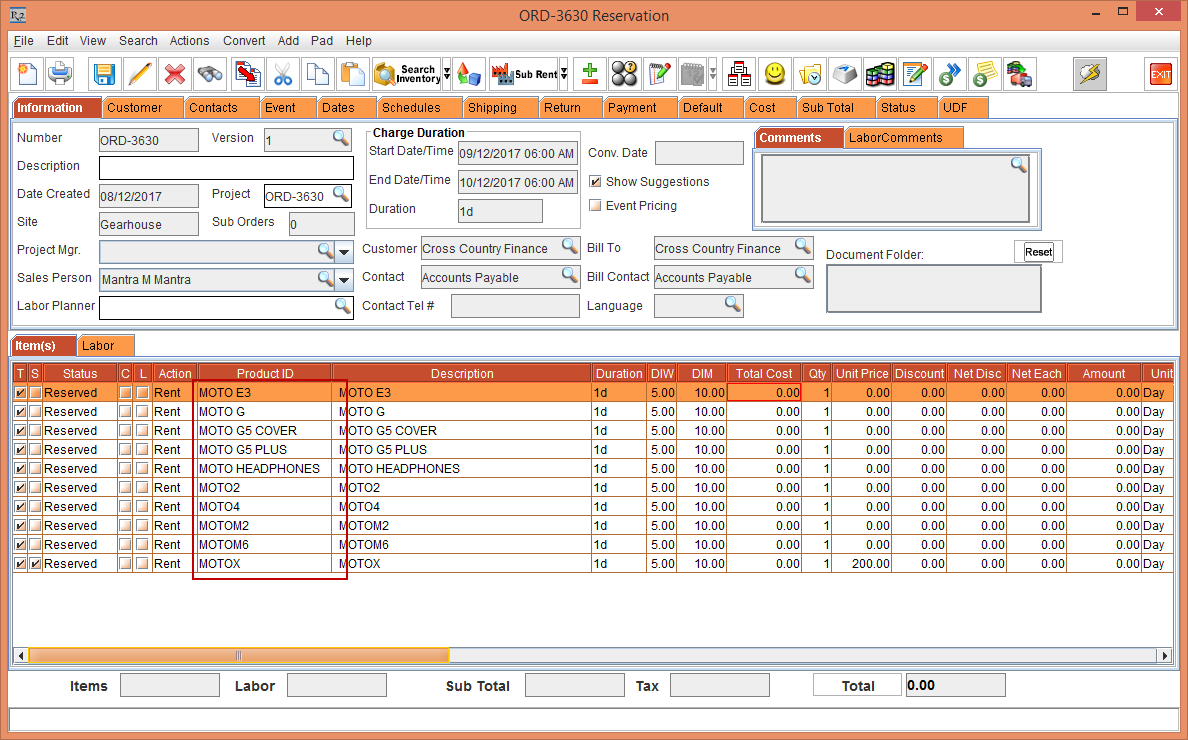The image size is (1188, 740).
Task: Enable the Event Pricing checkbox
Action: tap(596, 206)
